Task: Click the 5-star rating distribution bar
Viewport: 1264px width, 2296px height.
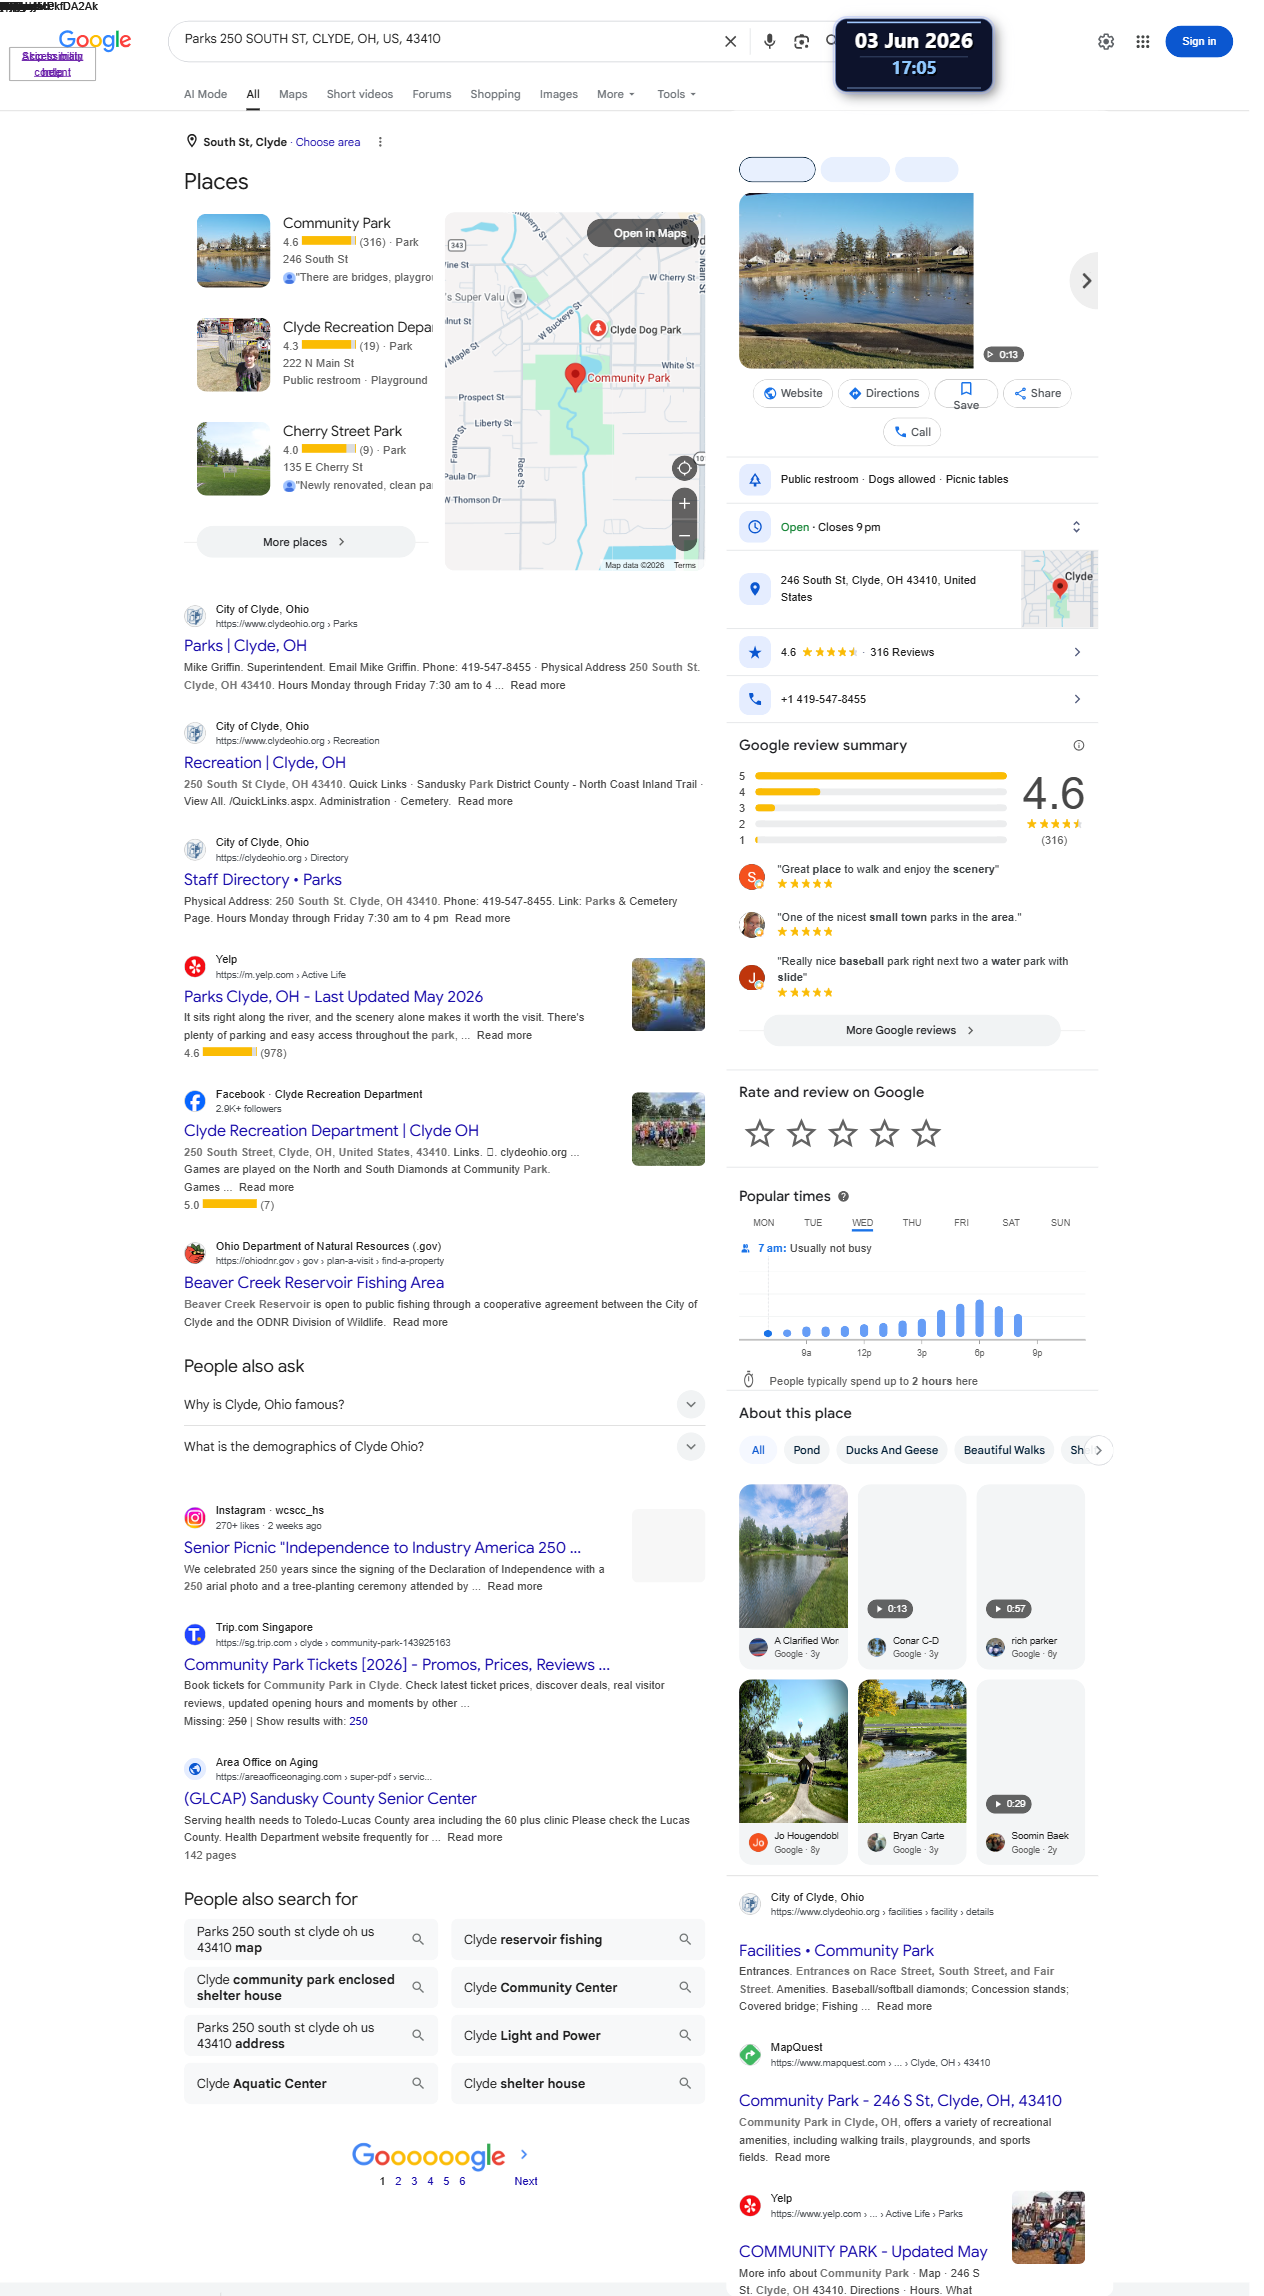Action: 880,775
